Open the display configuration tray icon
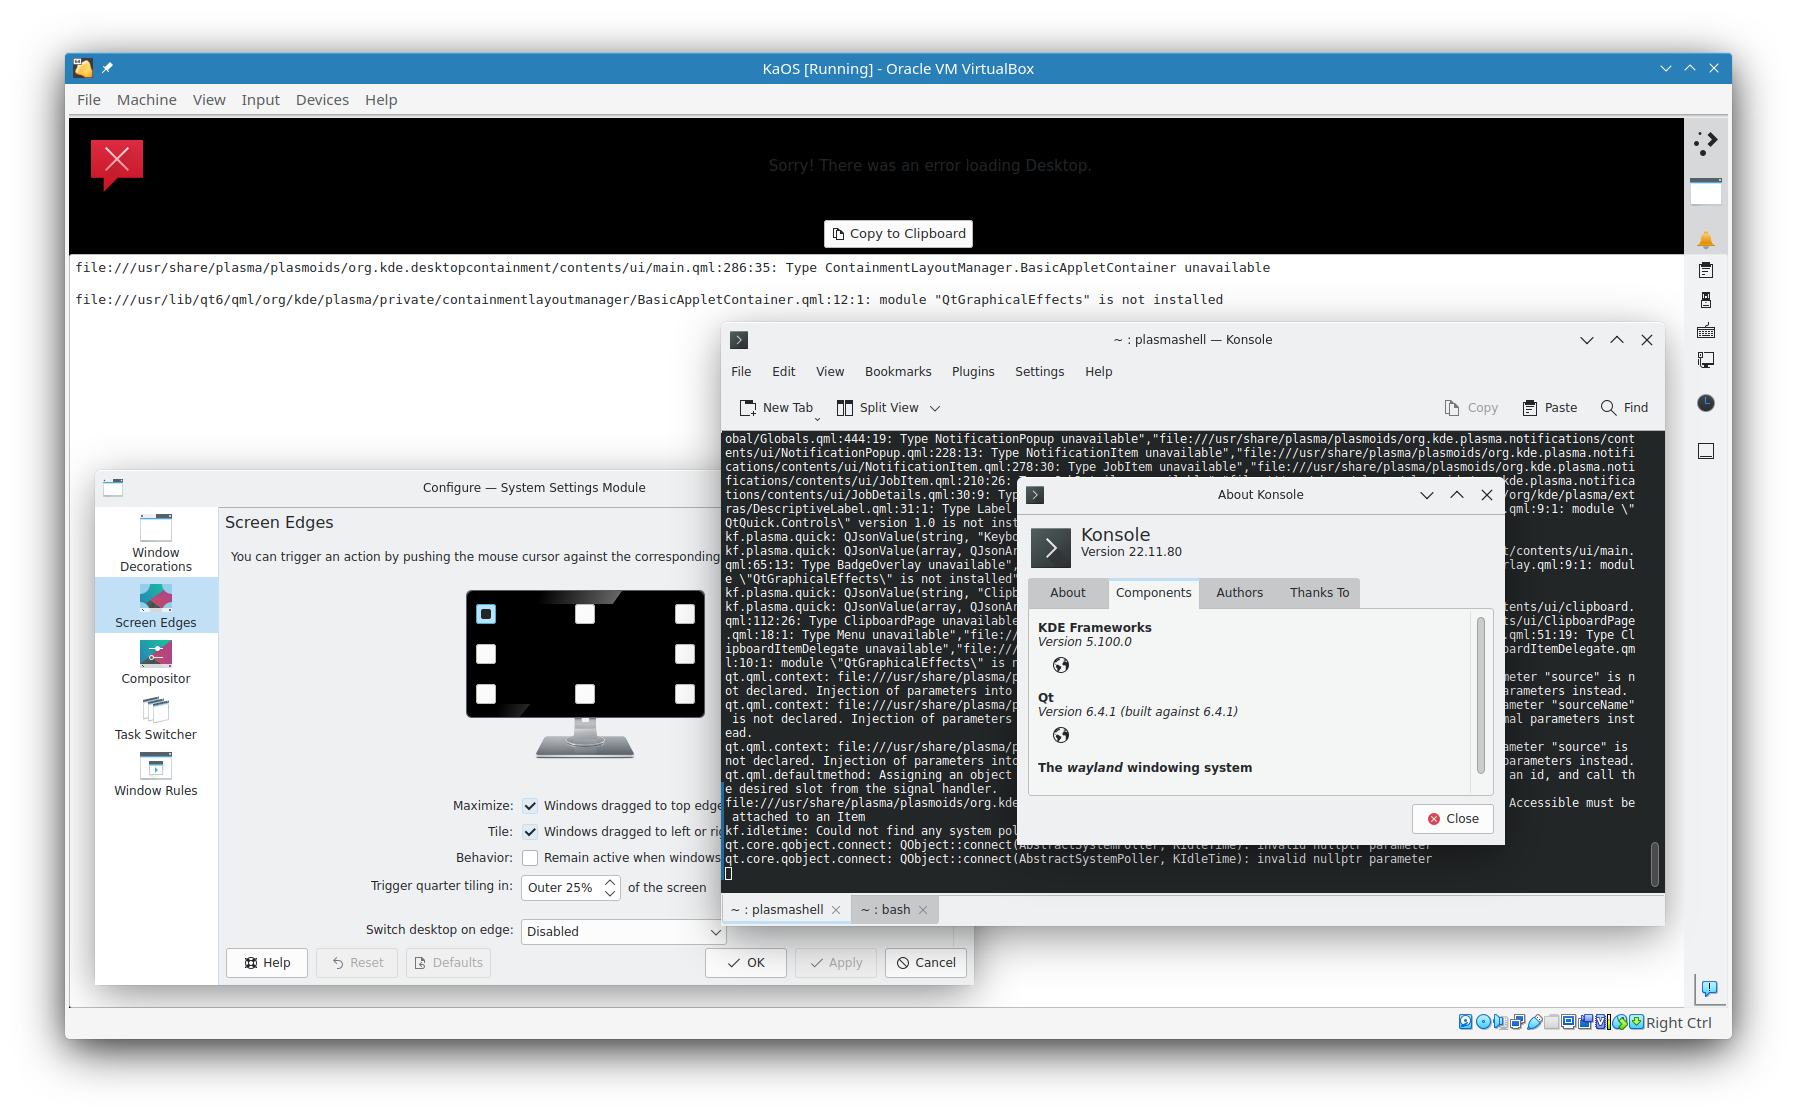This screenshot has width=1797, height=1116. (1706, 360)
